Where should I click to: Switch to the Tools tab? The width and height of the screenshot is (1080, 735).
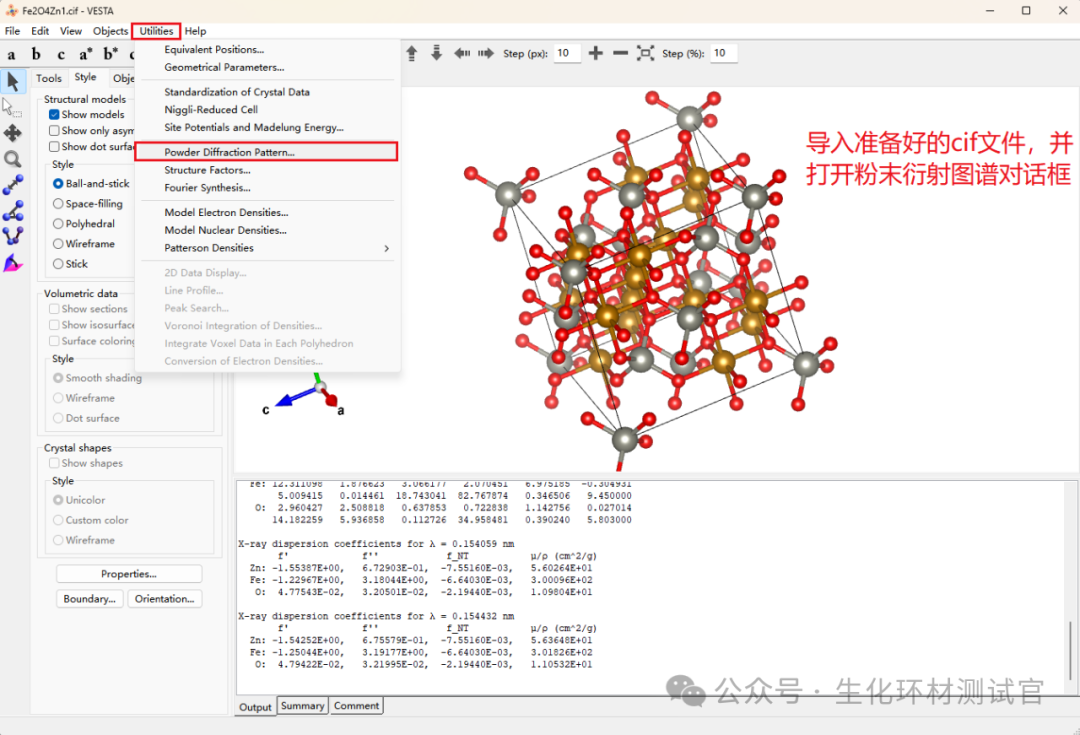pos(49,78)
